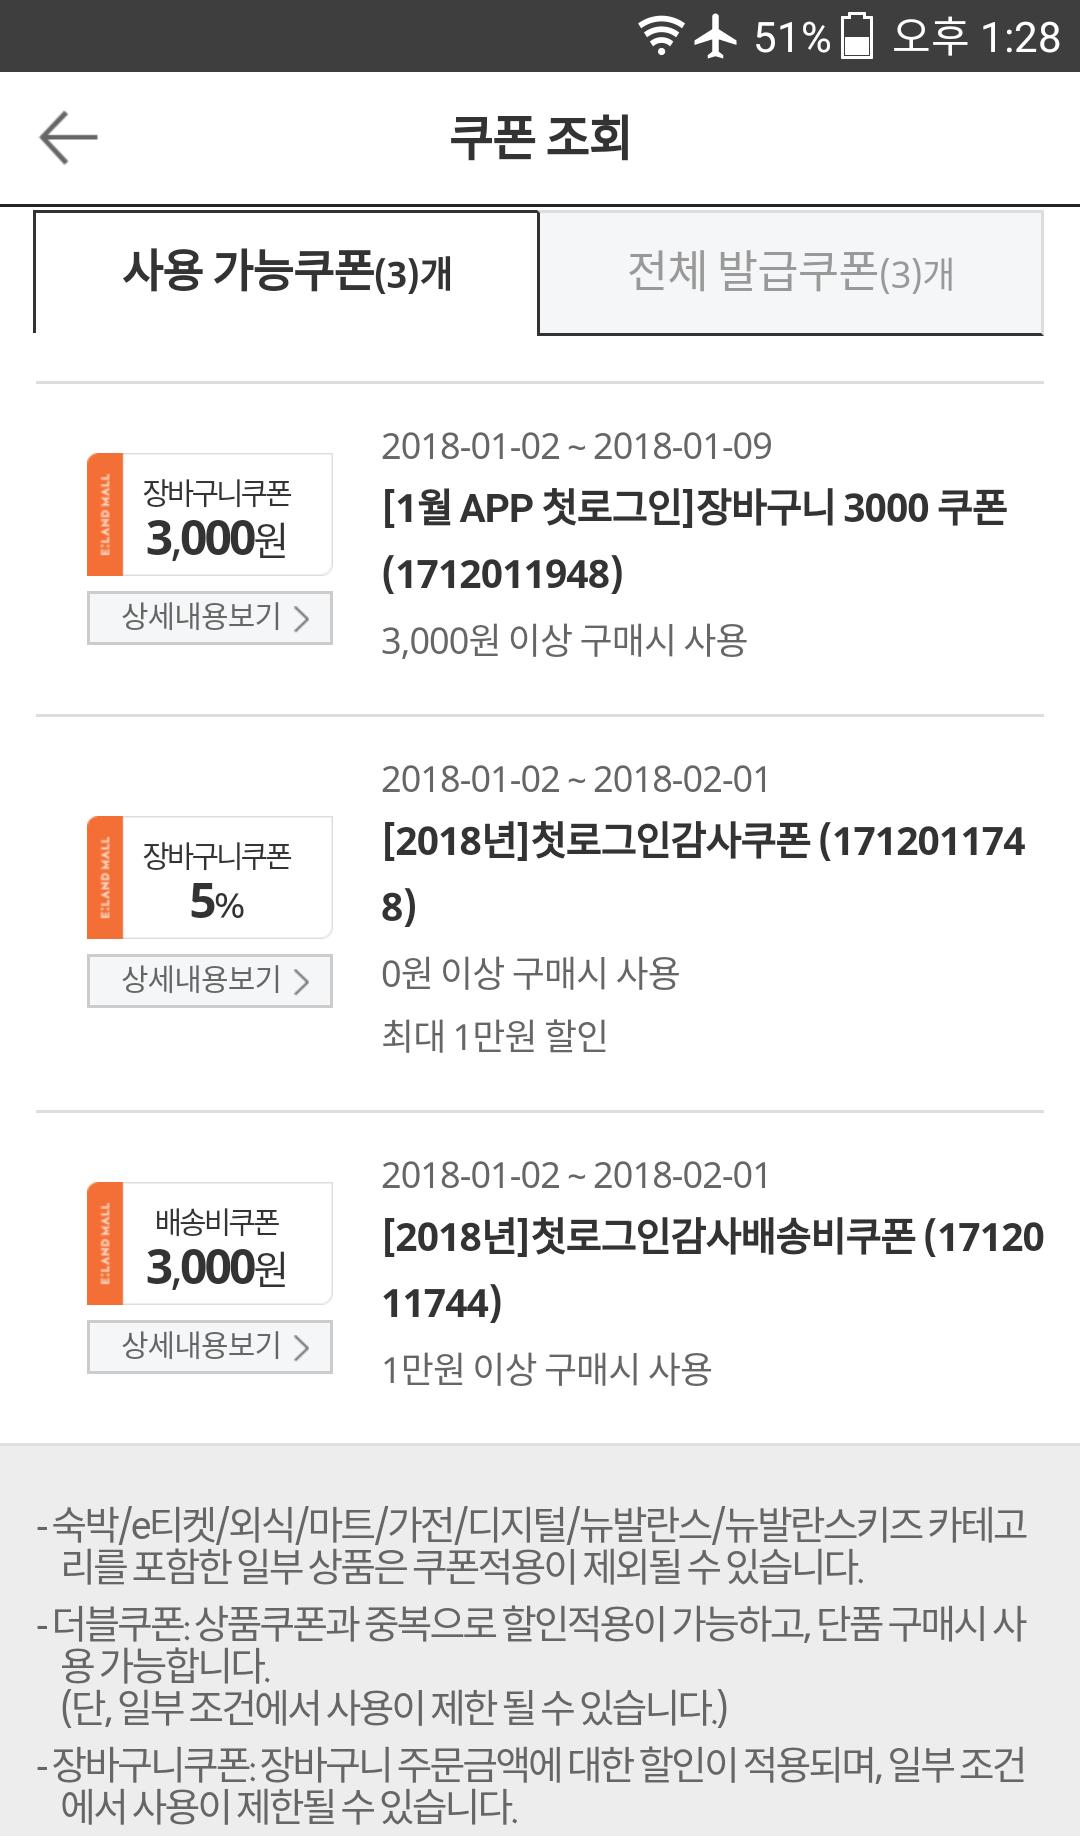
Task: Open 상세내용보기 for the shipping fee coupon
Action: 210,1346
